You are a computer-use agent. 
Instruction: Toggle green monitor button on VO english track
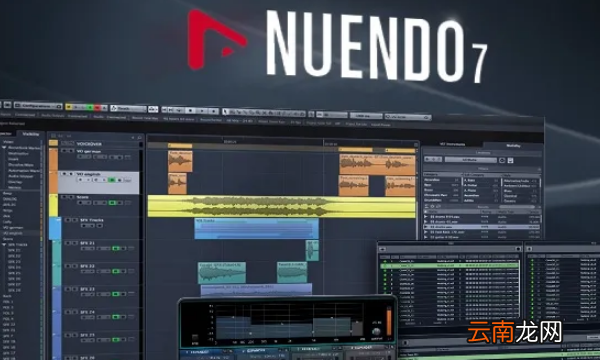111,180
